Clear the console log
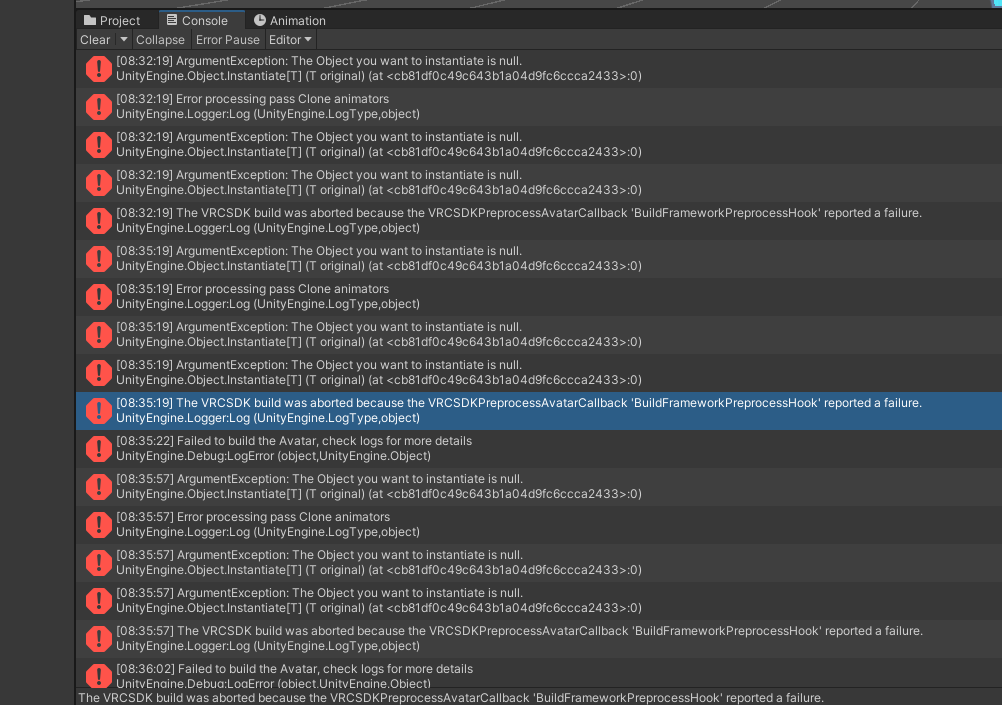 coord(95,40)
